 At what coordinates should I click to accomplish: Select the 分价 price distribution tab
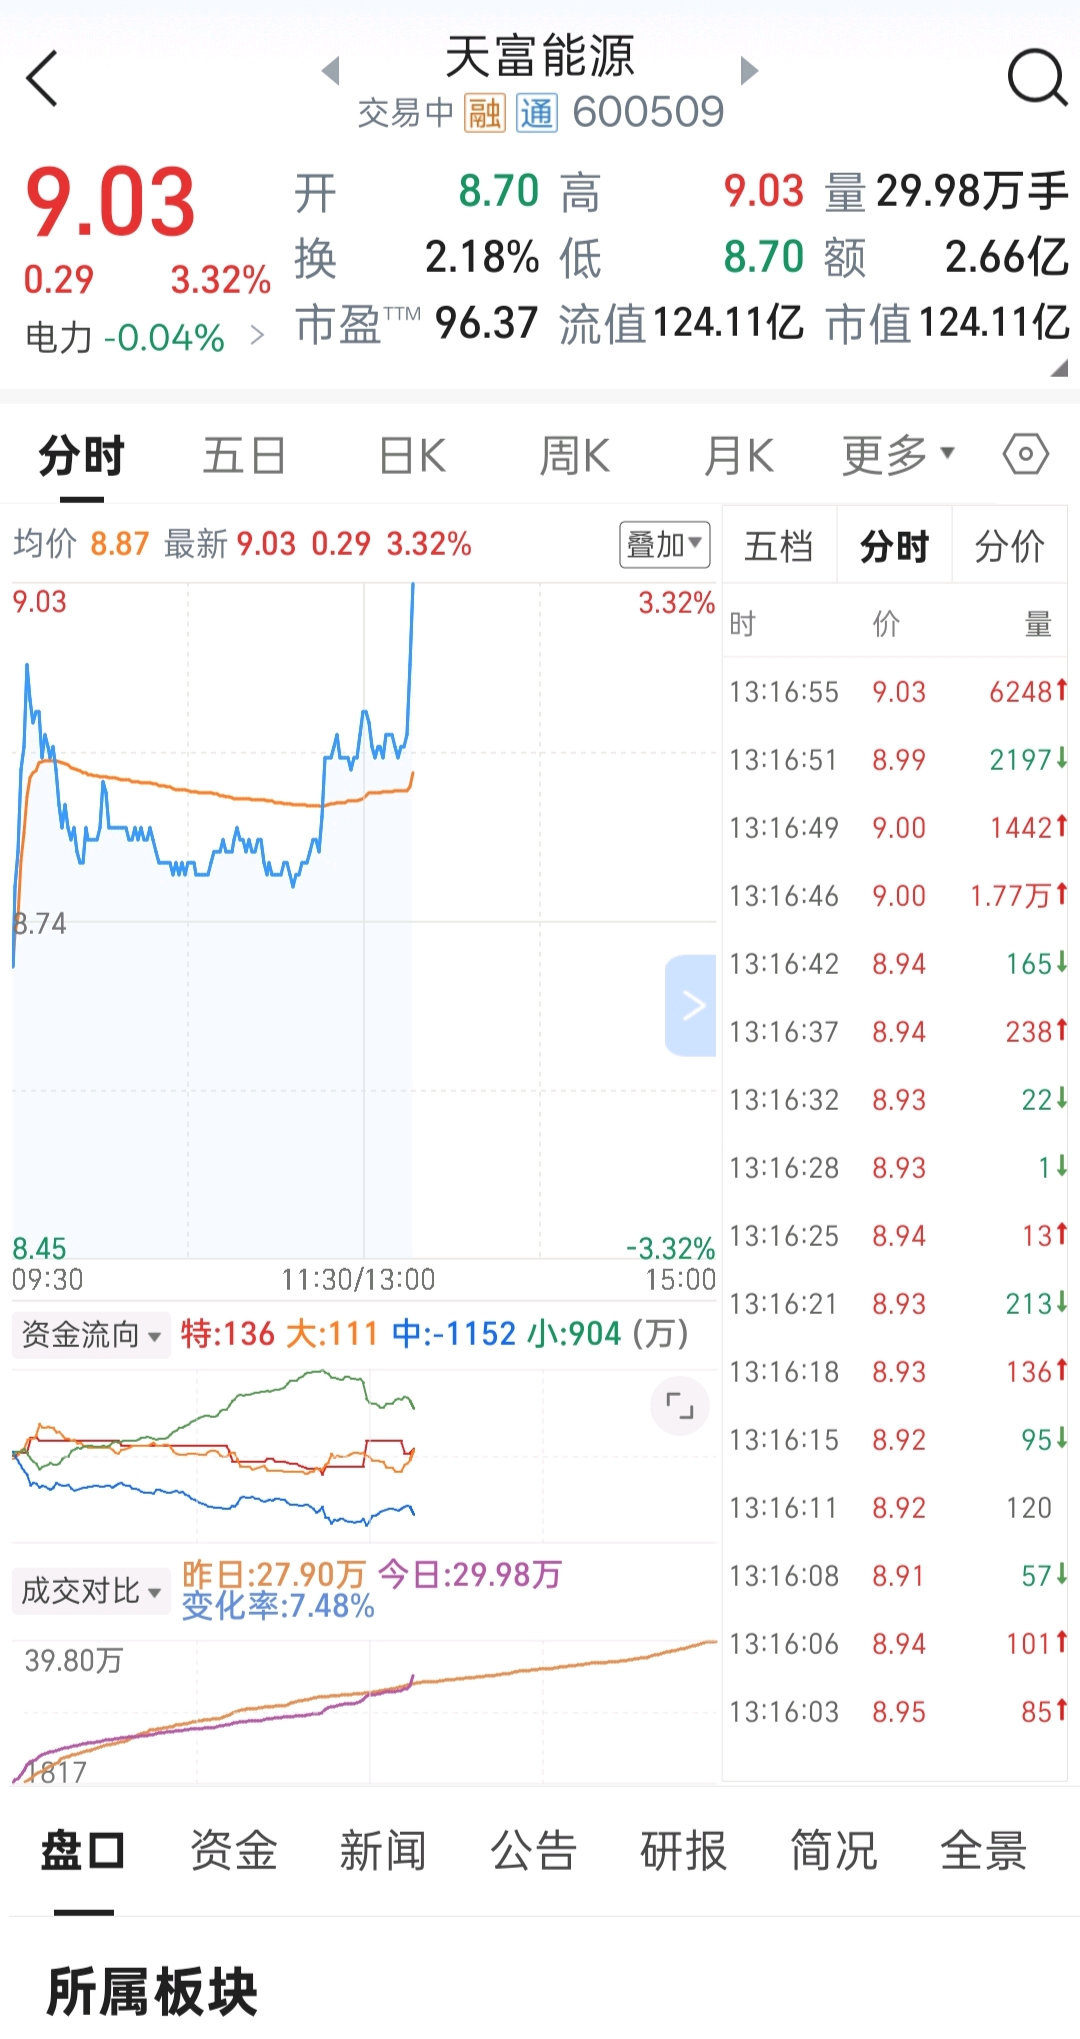pyautogui.click(x=1010, y=546)
